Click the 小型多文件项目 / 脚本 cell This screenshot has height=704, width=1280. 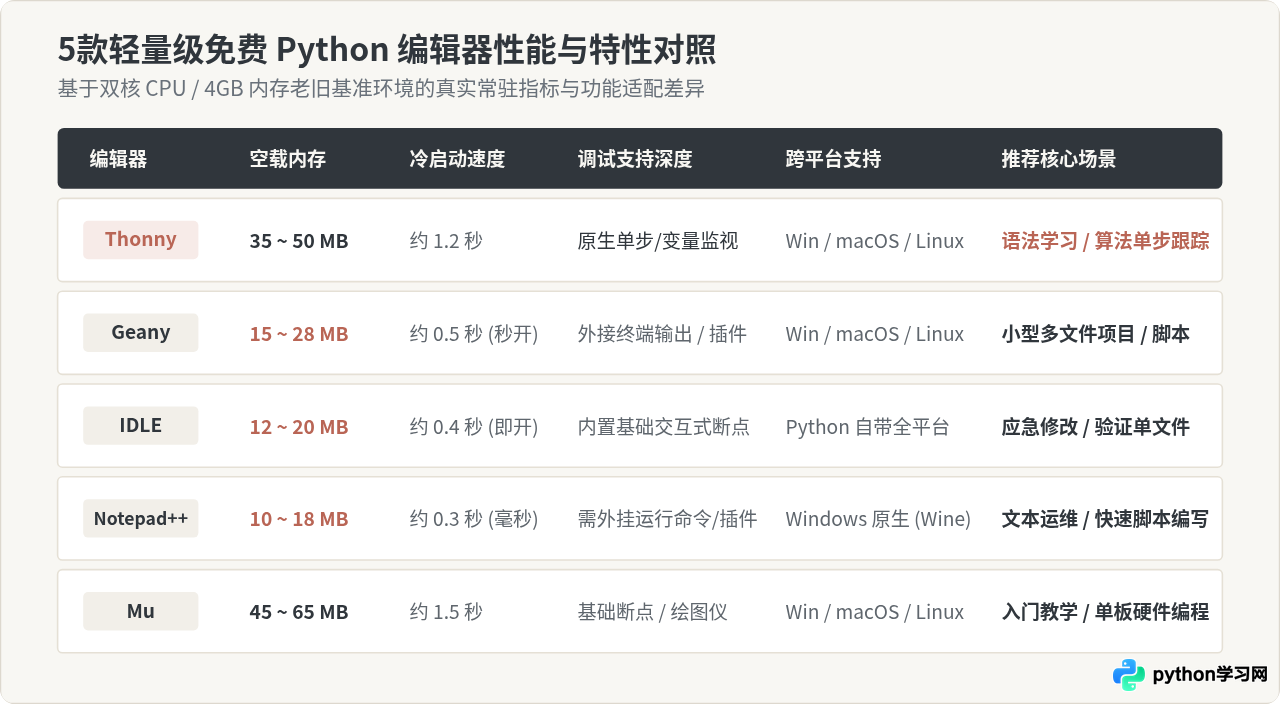[x=1095, y=334]
